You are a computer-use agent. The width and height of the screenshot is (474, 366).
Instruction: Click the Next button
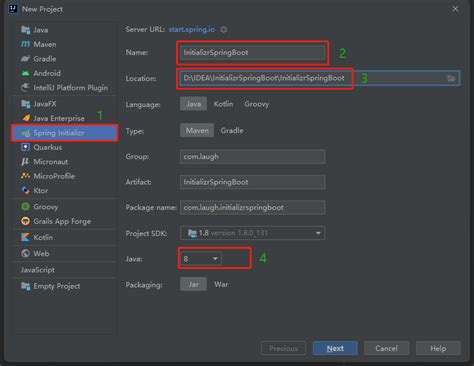335,348
